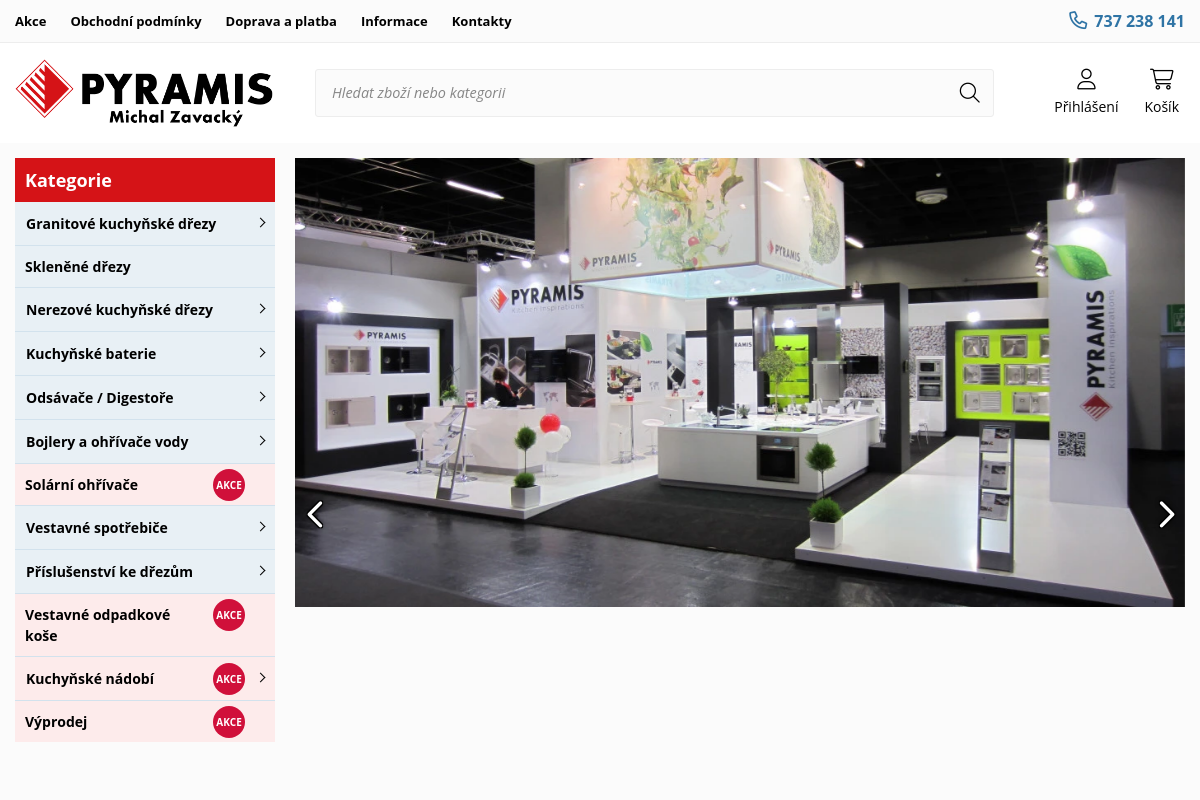The width and height of the screenshot is (1200, 800).
Task: Open Kuchyňské nádobí category
Action: pyautogui.click(x=145, y=679)
